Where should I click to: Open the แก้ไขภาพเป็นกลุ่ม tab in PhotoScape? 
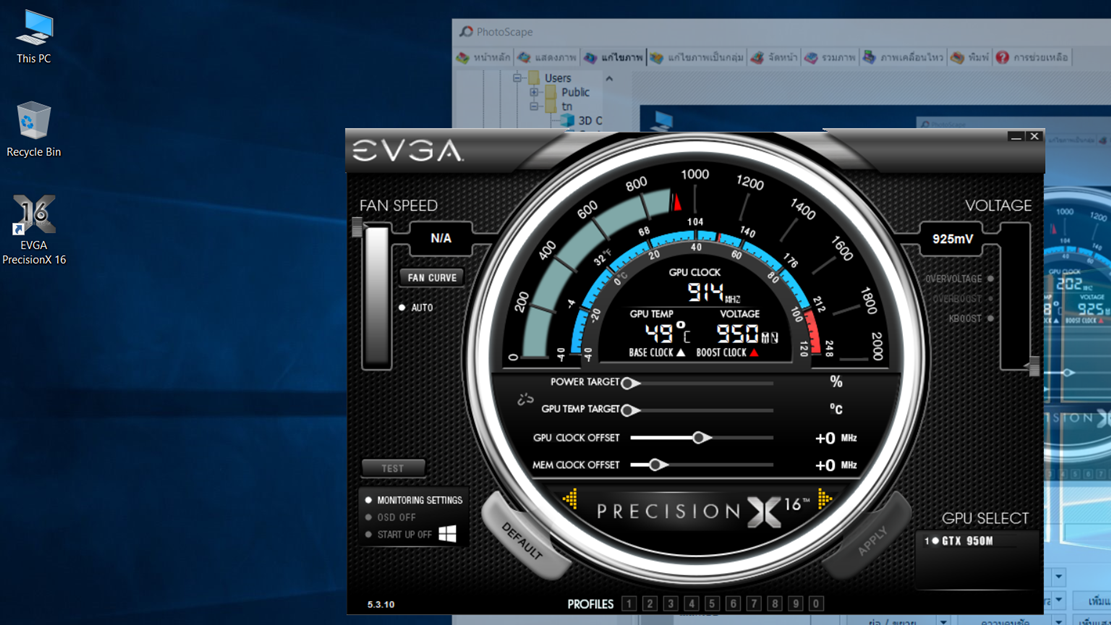(697, 57)
